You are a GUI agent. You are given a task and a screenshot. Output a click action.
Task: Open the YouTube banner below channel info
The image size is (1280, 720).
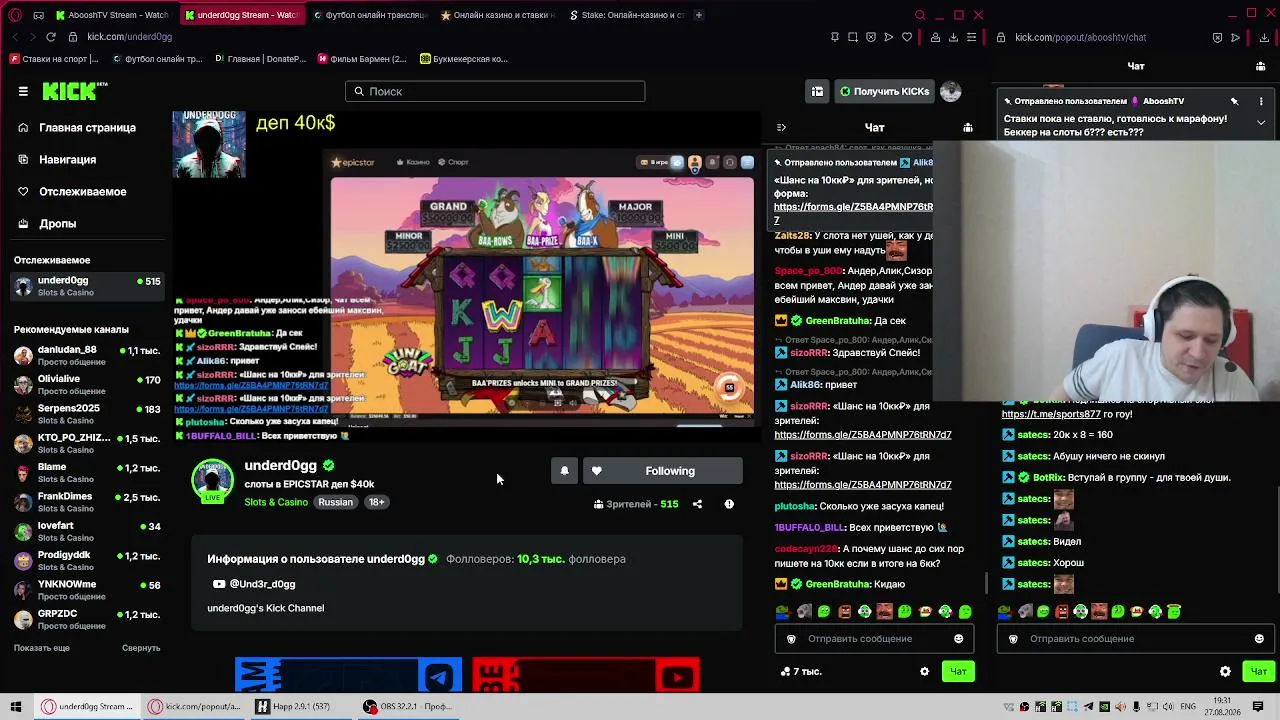pos(586,675)
